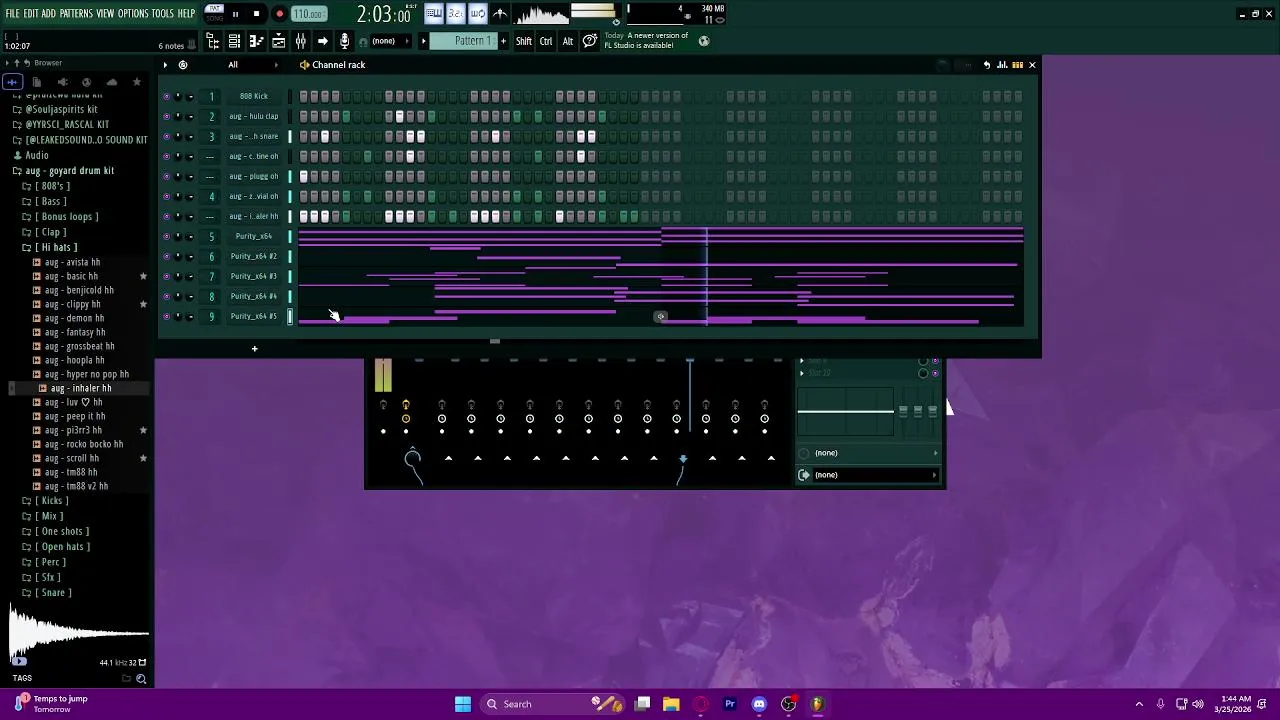This screenshot has width=1280, height=720.
Task: Click the 808 Kick channel volume knob
Action: (x=189, y=96)
